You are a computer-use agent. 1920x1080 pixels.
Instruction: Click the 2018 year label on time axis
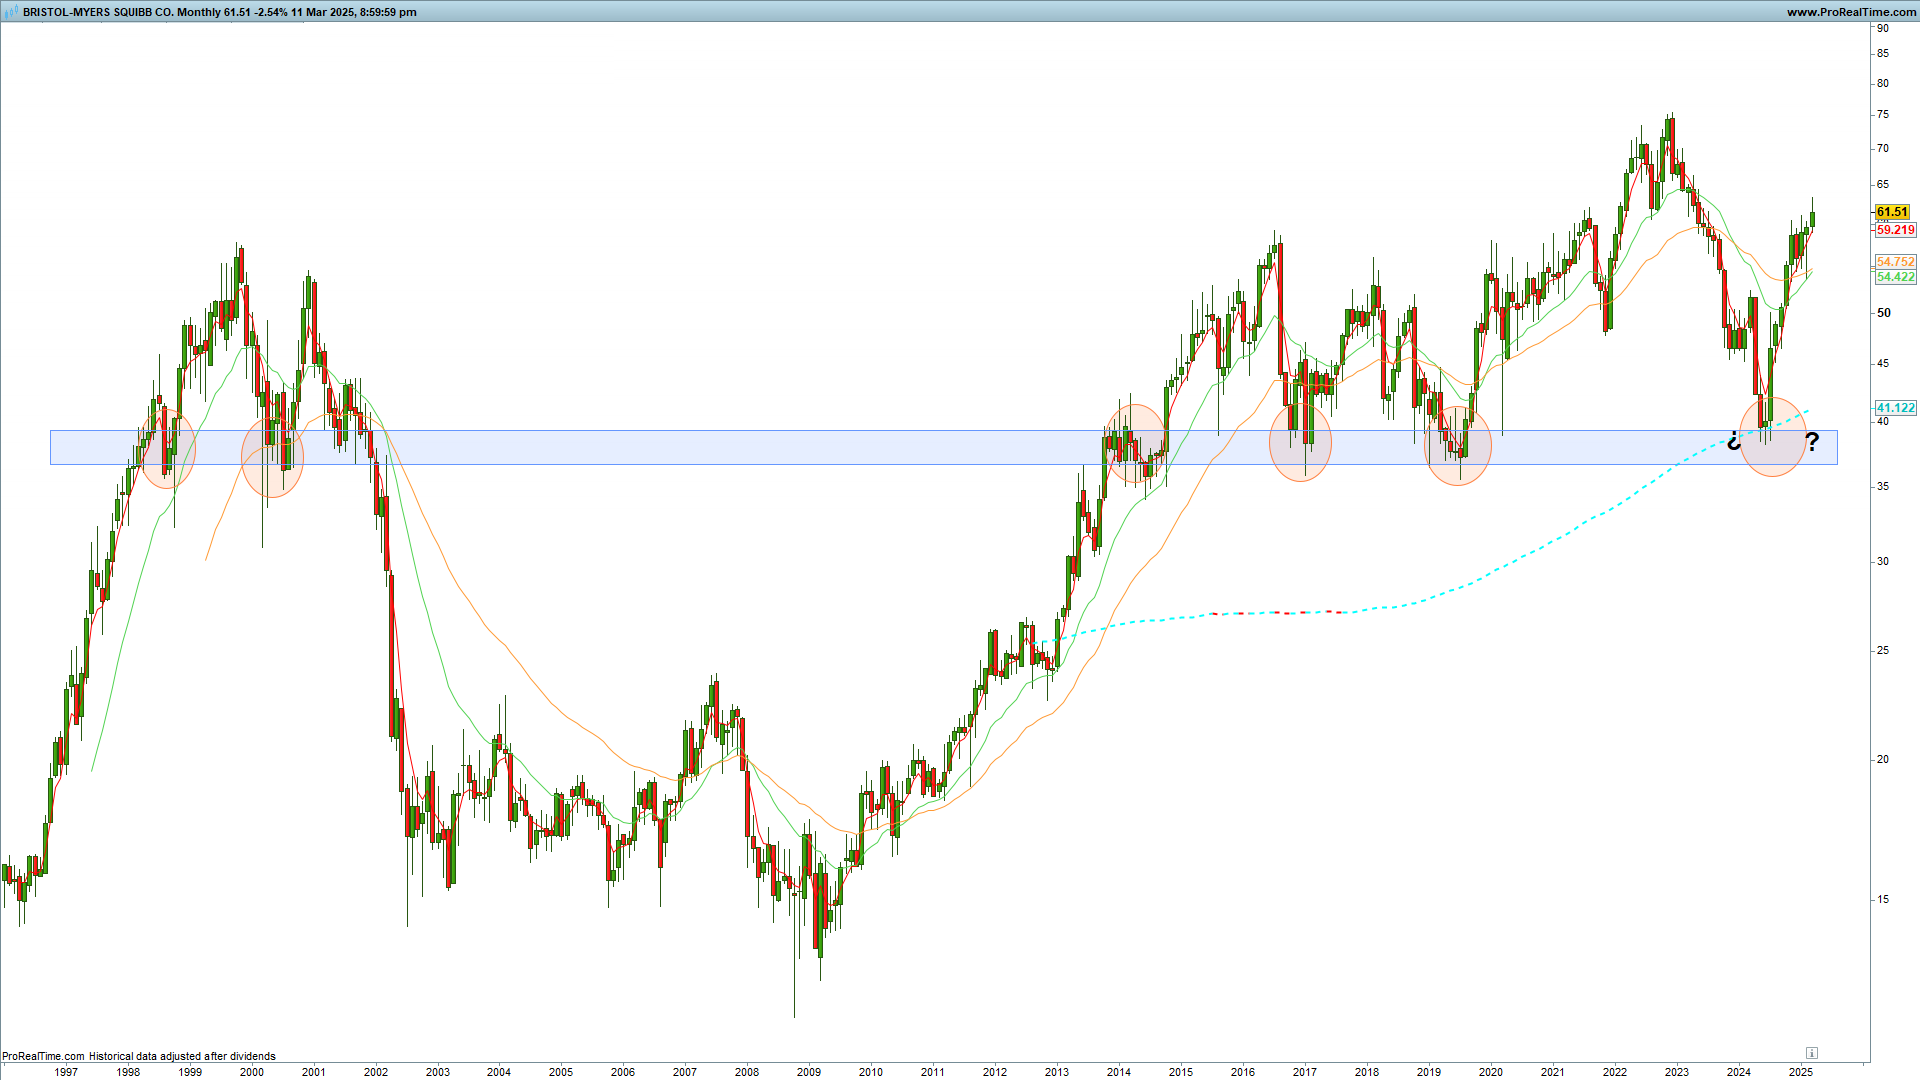[1367, 1072]
